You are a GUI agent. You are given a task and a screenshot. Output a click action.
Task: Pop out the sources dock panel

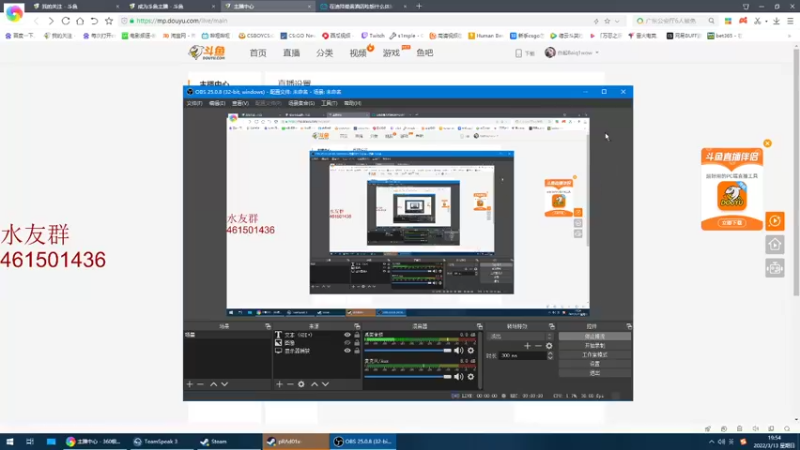(357, 326)
